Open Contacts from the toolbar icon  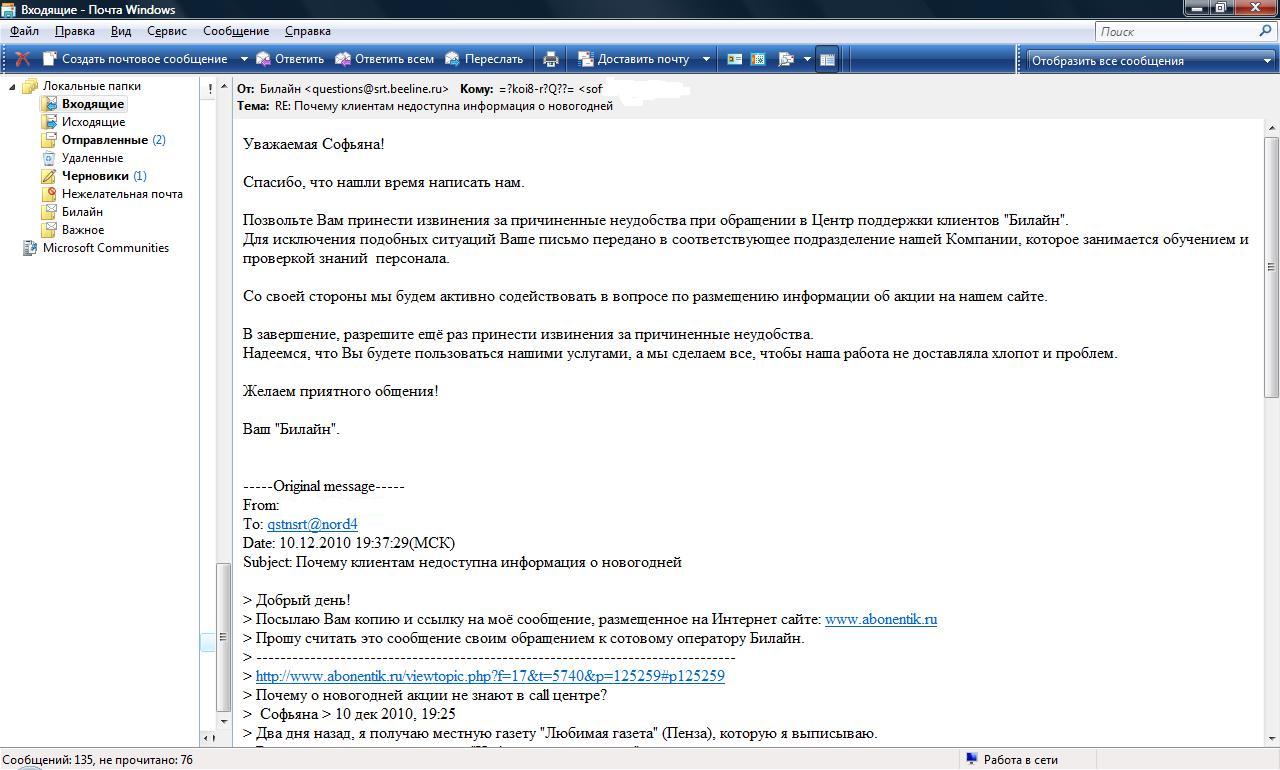[x=734, y=59]
